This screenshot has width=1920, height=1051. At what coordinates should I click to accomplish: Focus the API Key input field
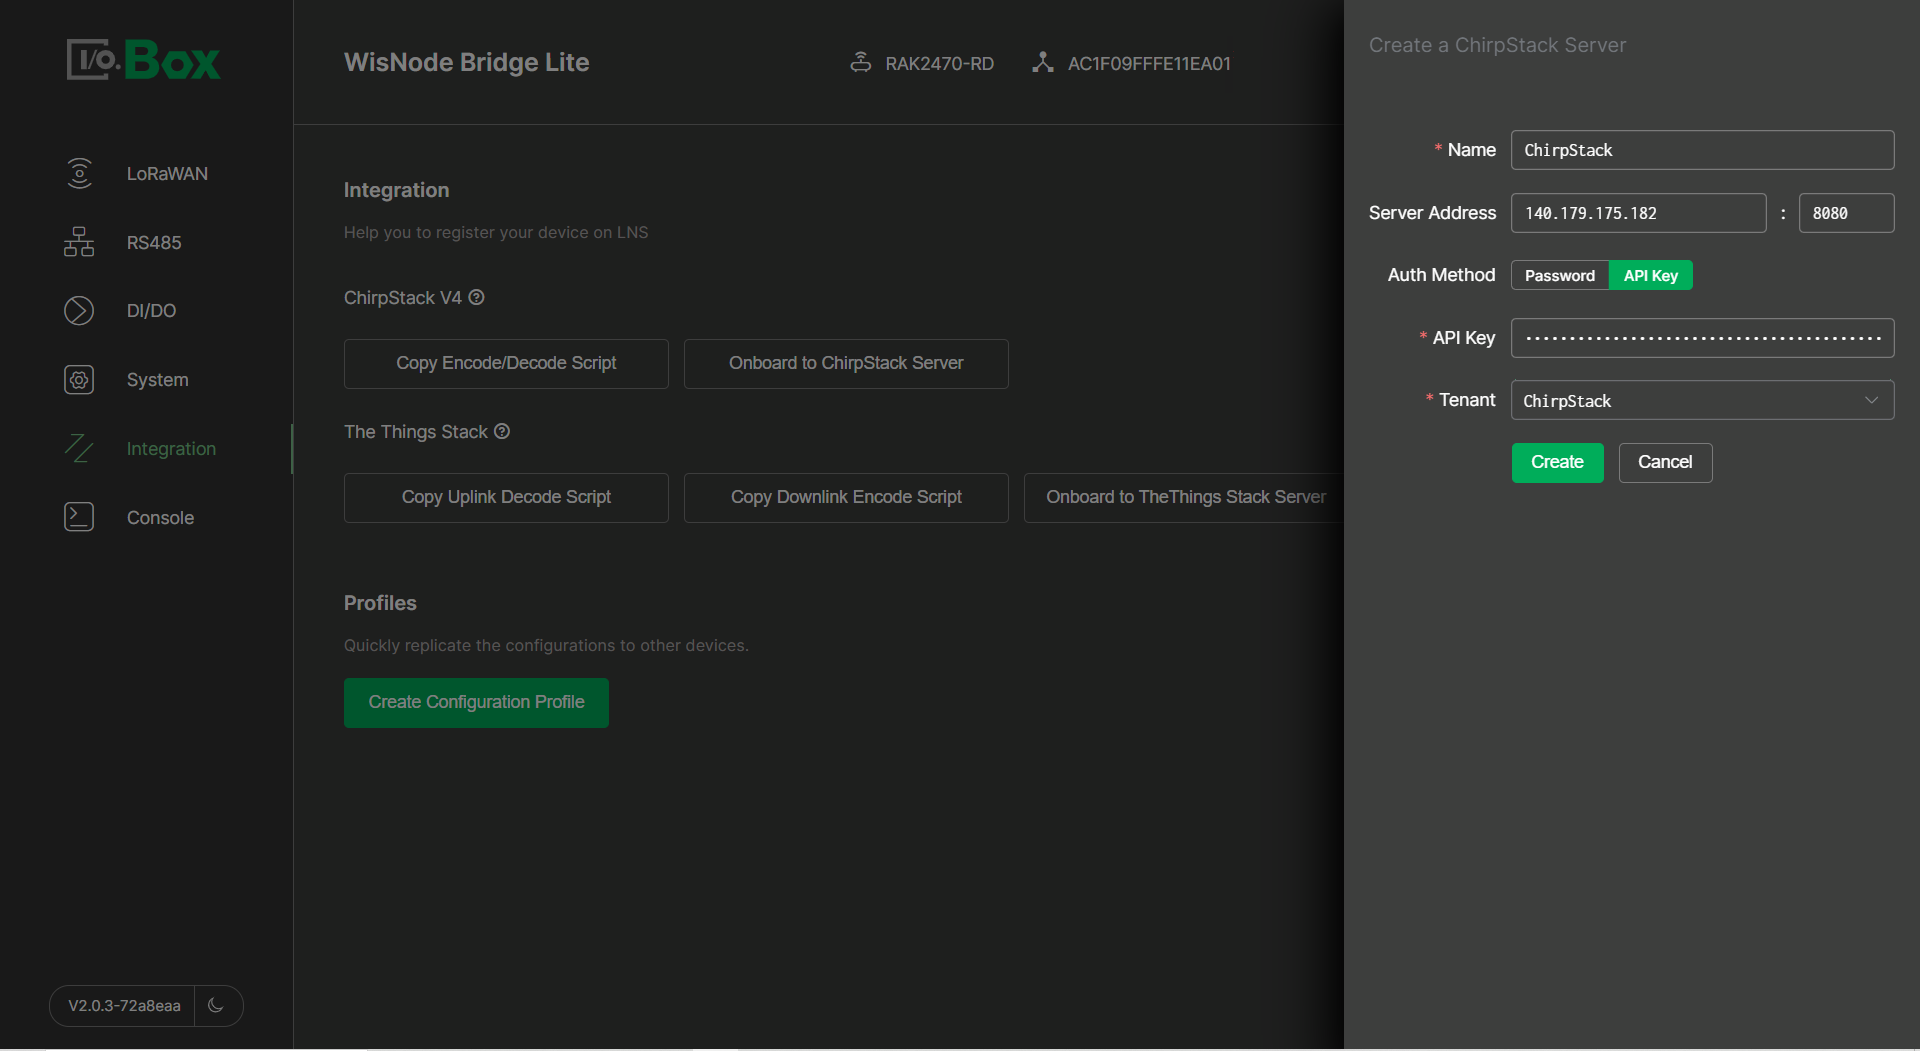[x=1702, y=338]
